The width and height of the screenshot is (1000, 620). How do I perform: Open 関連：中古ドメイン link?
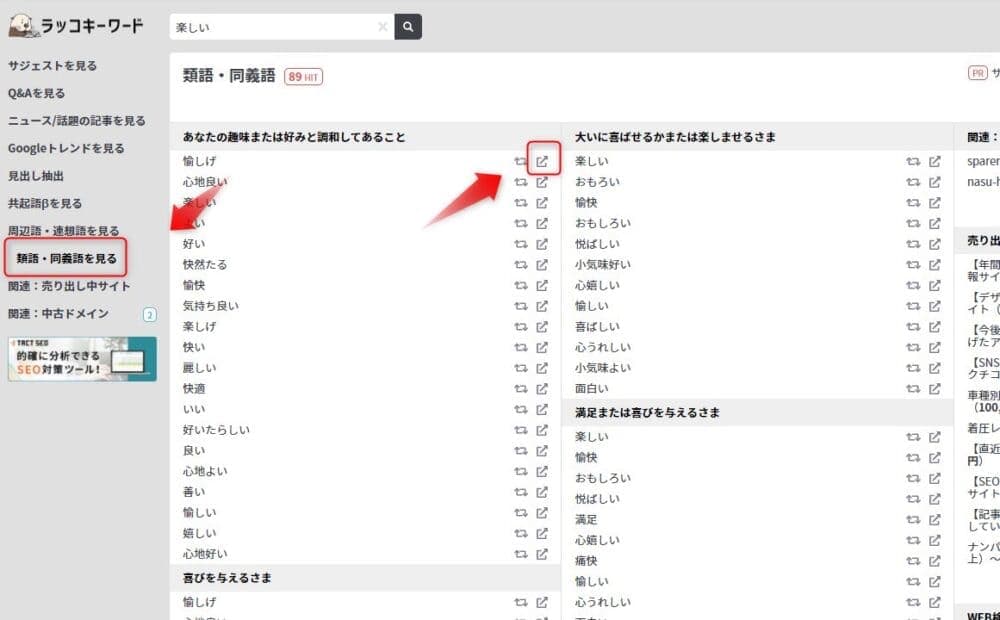coord(58,313)
